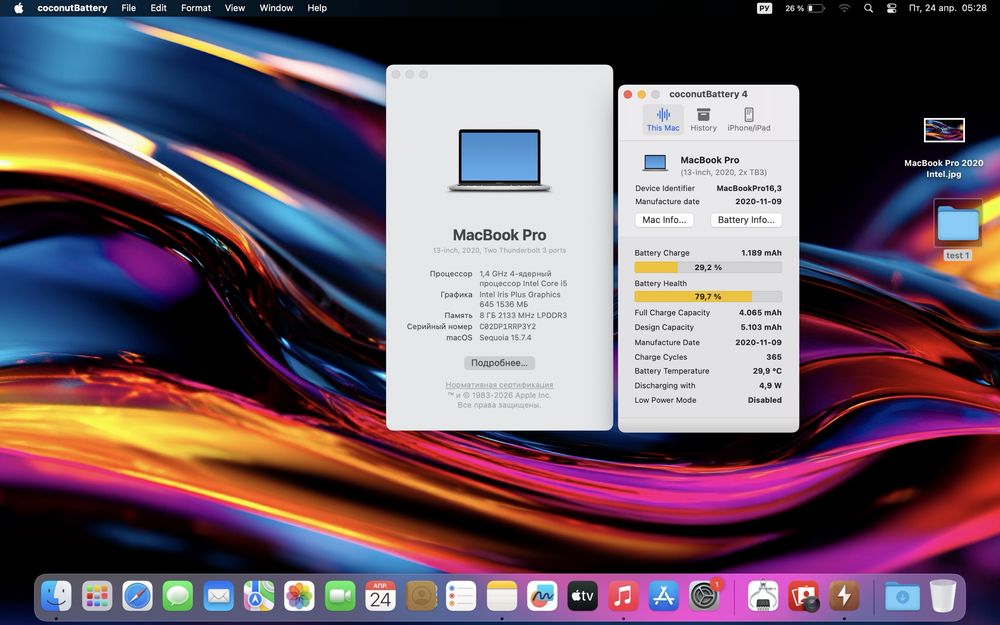Screen dimensions: 1000x625
Task: Click the Low Power Mode Disabled value
Action: pos(764,401)
